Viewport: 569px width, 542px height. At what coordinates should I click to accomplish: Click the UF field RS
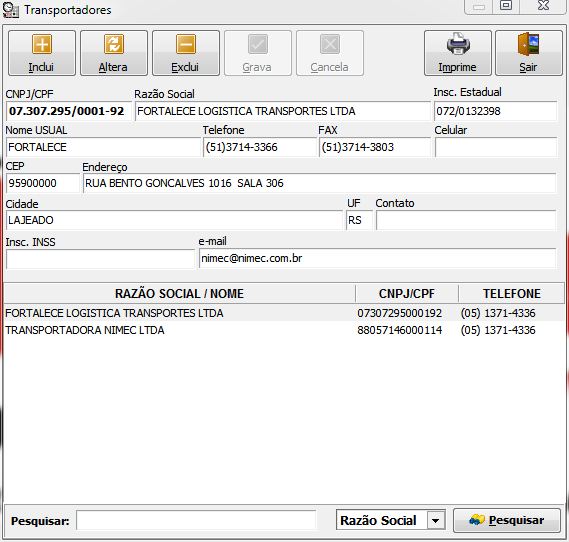359,220
